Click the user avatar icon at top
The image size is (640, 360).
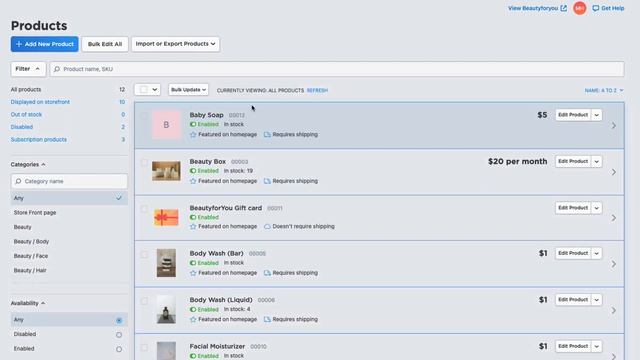tap(580, 8)
